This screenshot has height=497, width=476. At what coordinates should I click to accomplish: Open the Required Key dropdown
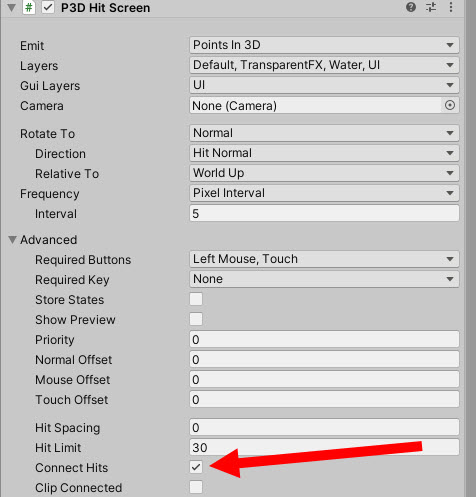(x=324, y=279)
